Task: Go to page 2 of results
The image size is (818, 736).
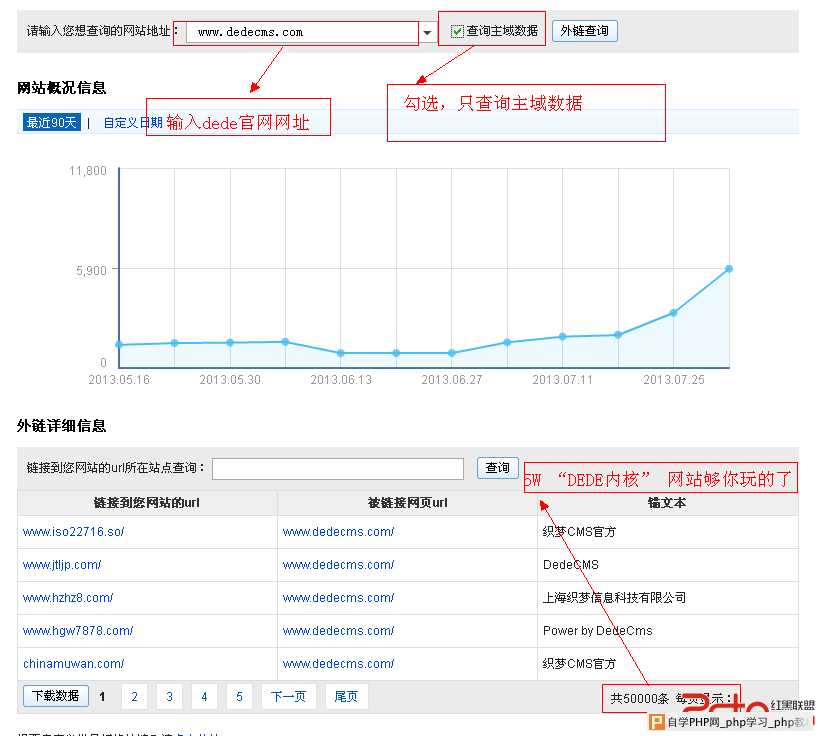Action: 135,696
